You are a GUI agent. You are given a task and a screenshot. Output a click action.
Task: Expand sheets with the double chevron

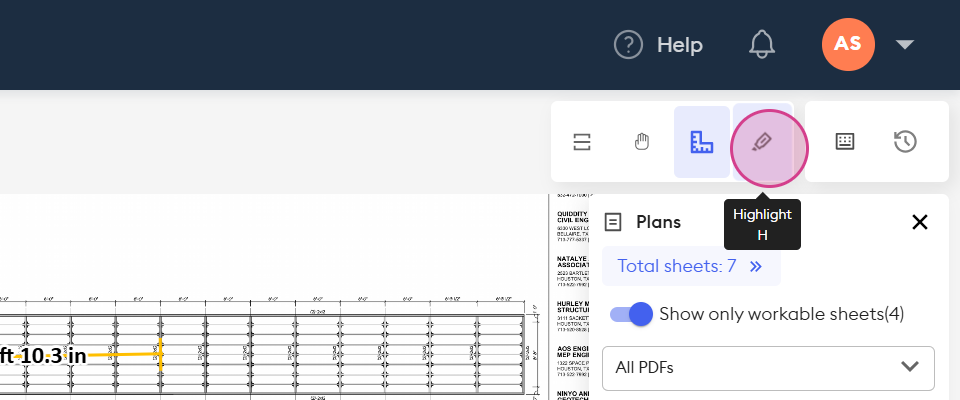point(756,266)
